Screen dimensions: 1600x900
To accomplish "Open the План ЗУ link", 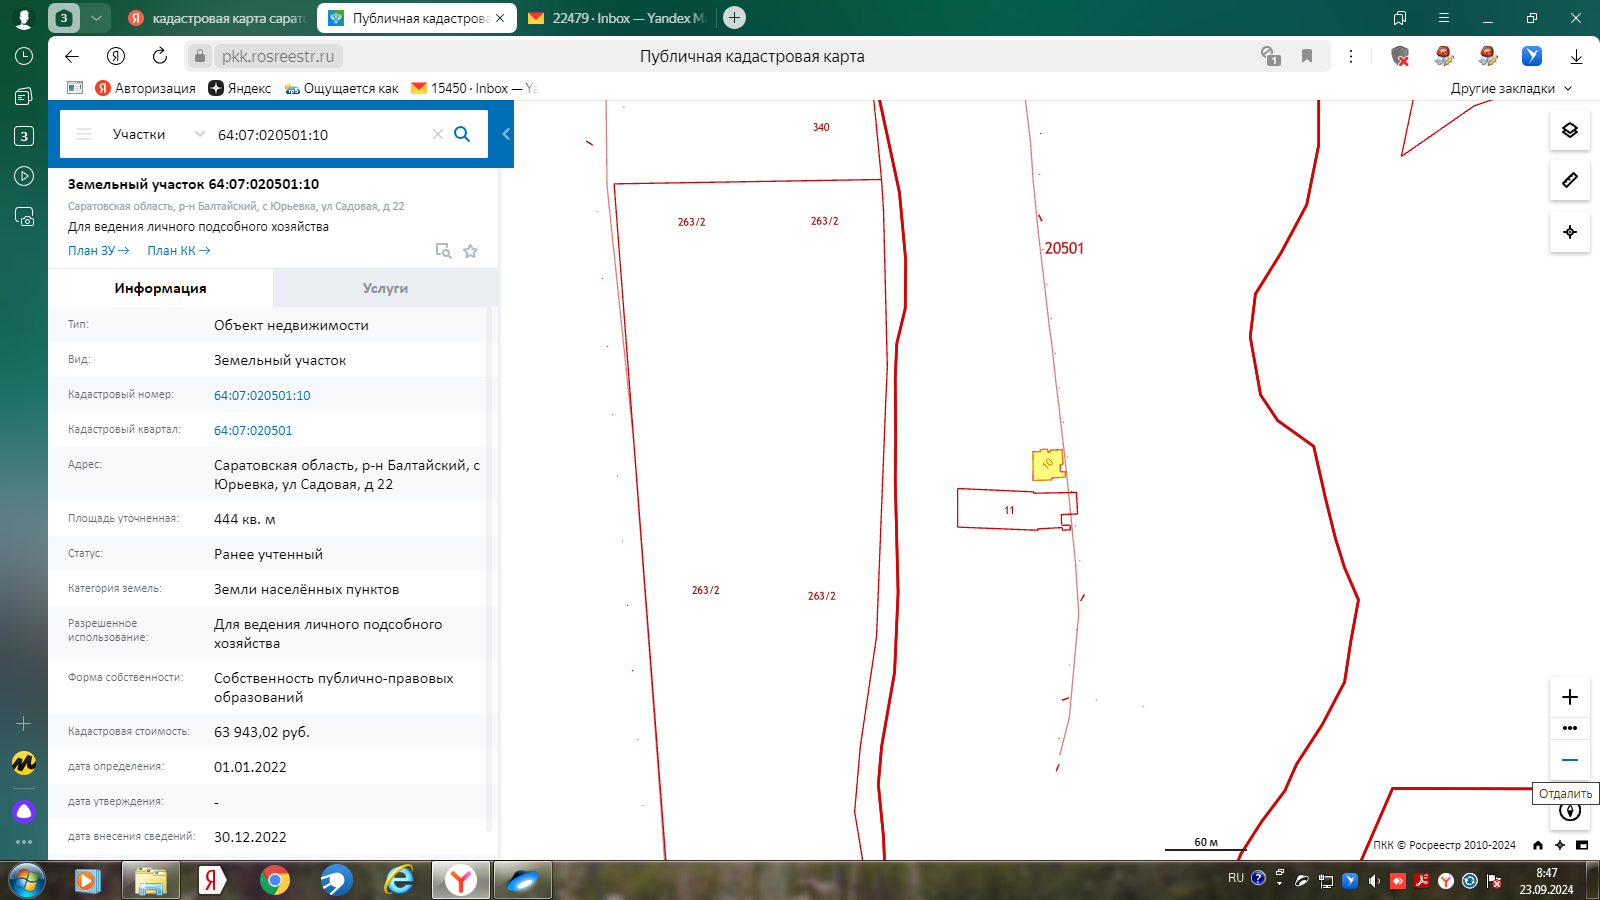I will tap(98, 251).
